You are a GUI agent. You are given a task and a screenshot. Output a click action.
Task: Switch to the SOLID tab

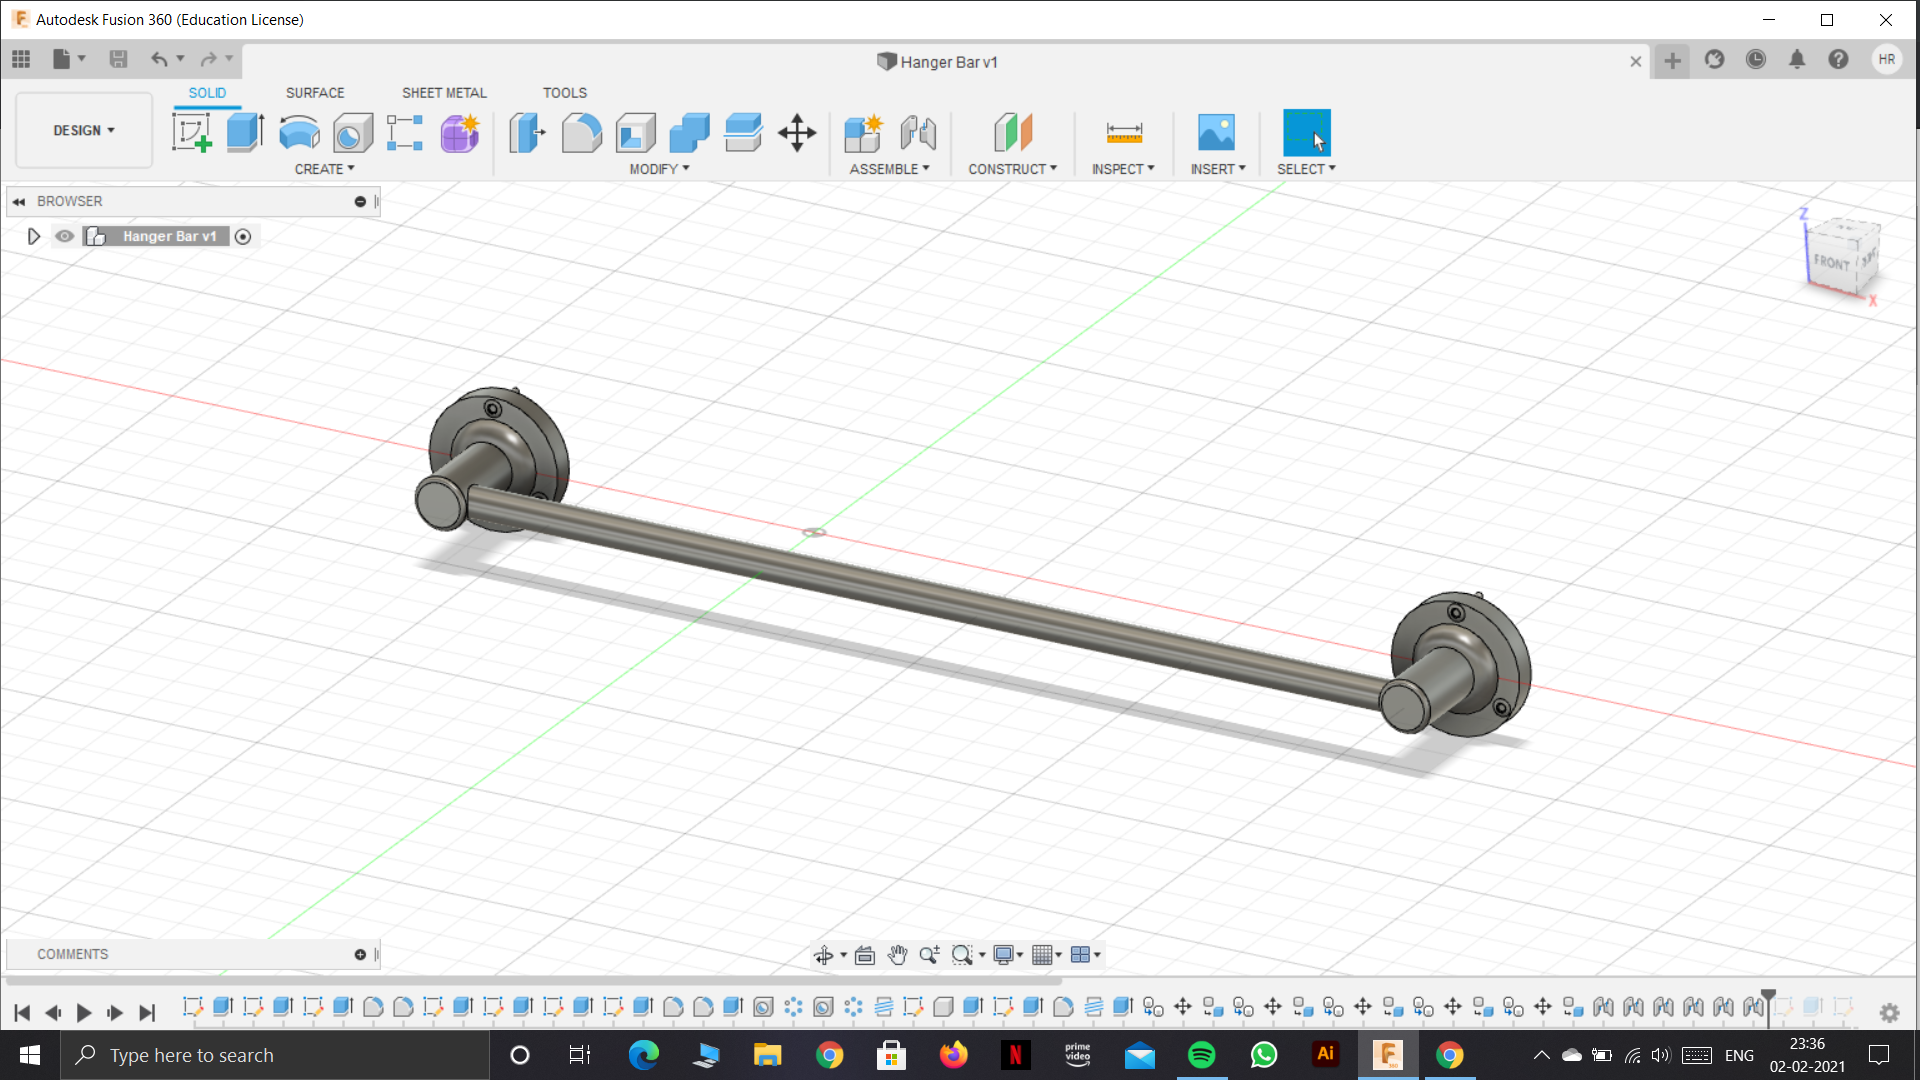[207, 93]
